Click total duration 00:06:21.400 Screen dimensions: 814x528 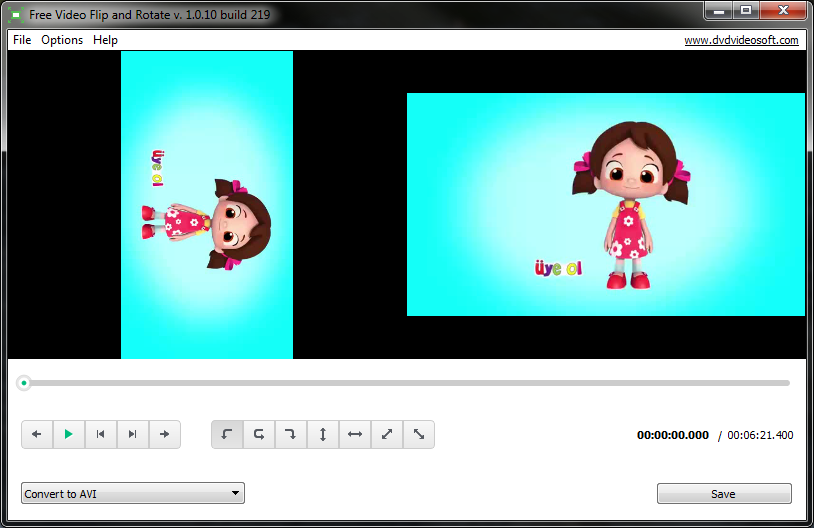point(760,435)
